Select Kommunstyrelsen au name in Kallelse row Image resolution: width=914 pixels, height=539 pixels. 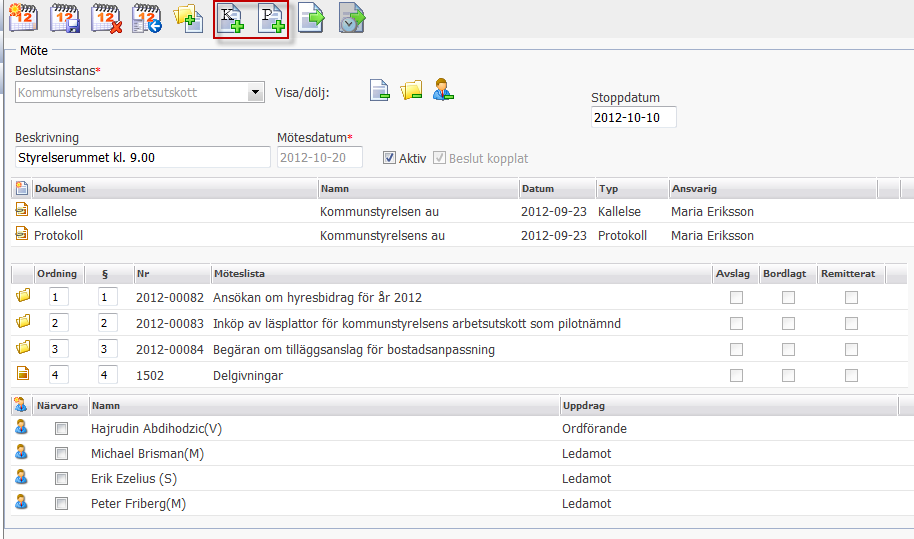tap(379, 212)
